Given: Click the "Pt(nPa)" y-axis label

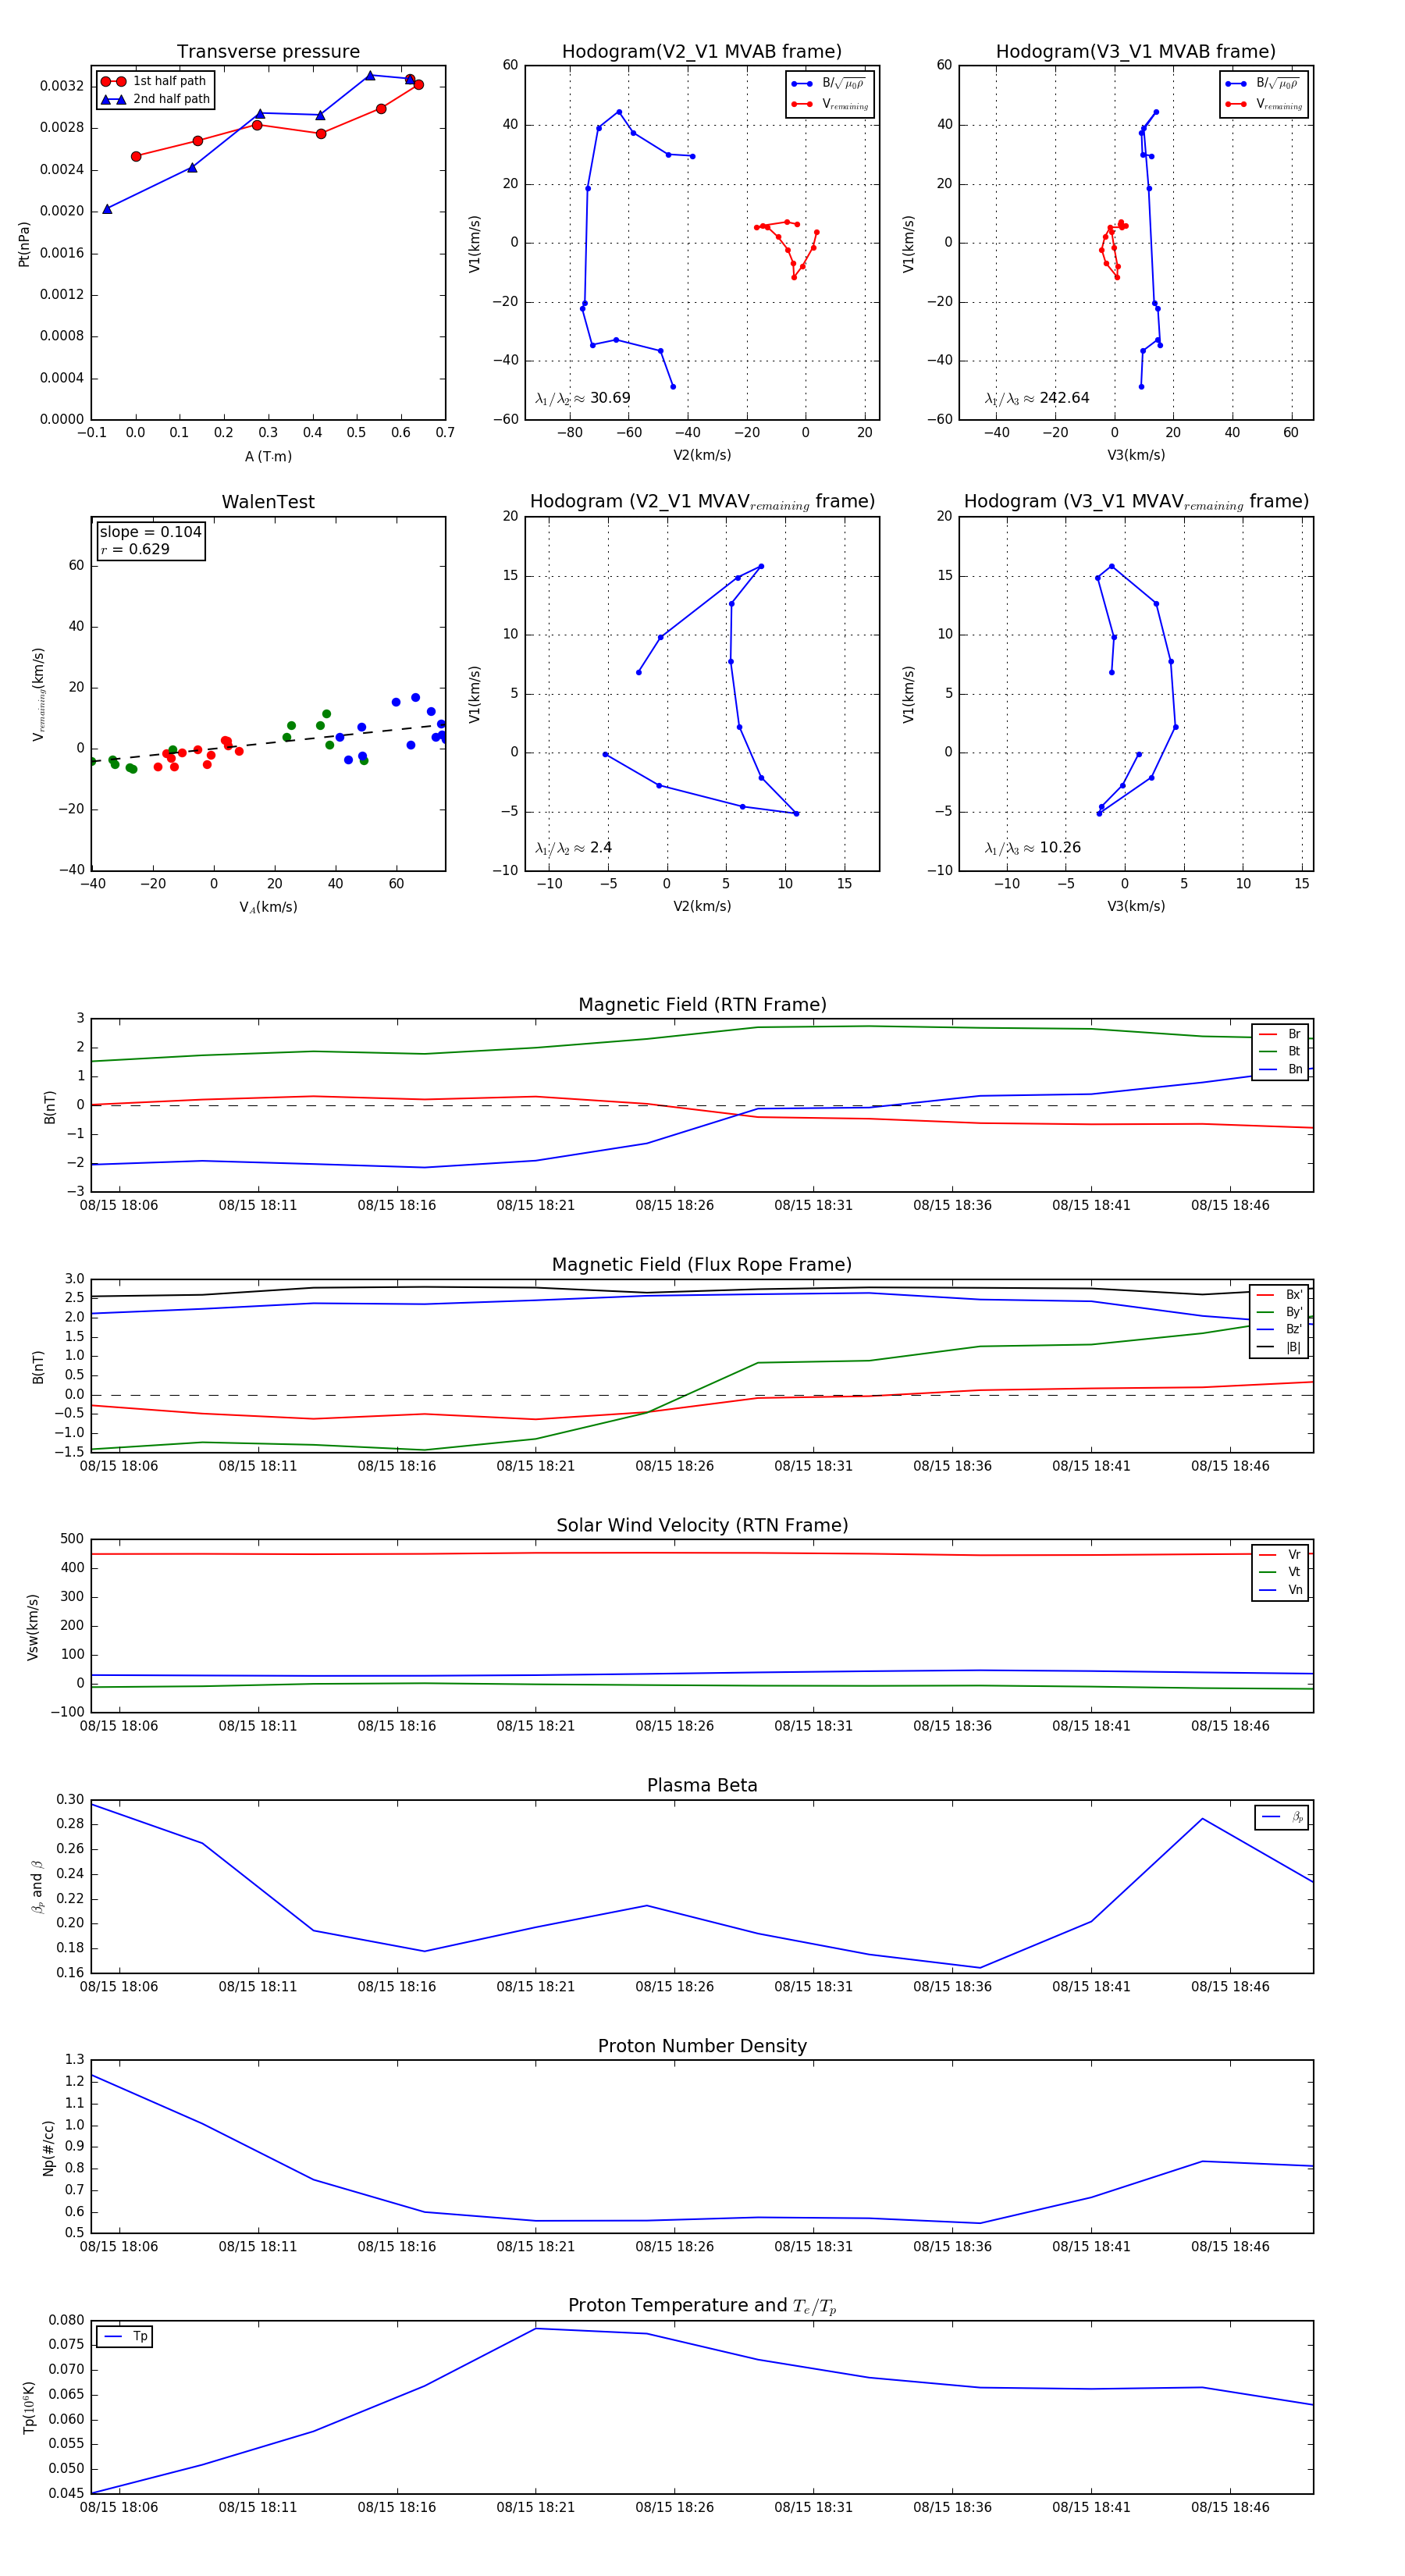Looking at the screenshot, I should click(x=24, y=243).
